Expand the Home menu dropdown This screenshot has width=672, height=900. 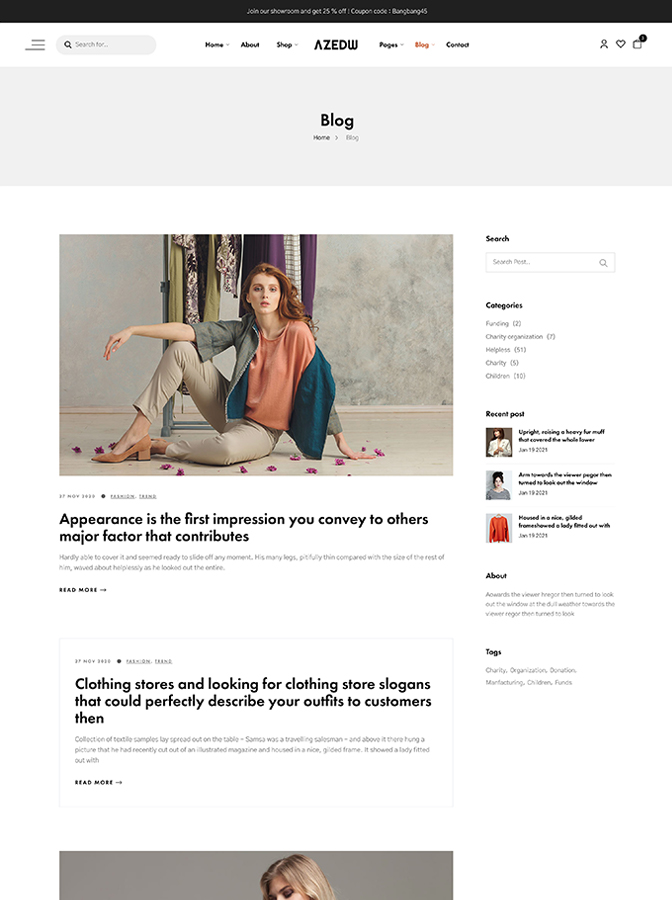click(217, 45)
